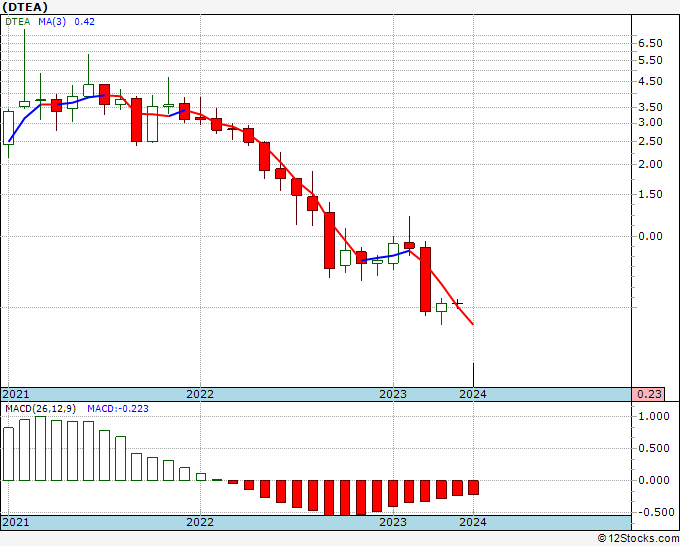Click the (DTEA) chart title

pos(25,7)
